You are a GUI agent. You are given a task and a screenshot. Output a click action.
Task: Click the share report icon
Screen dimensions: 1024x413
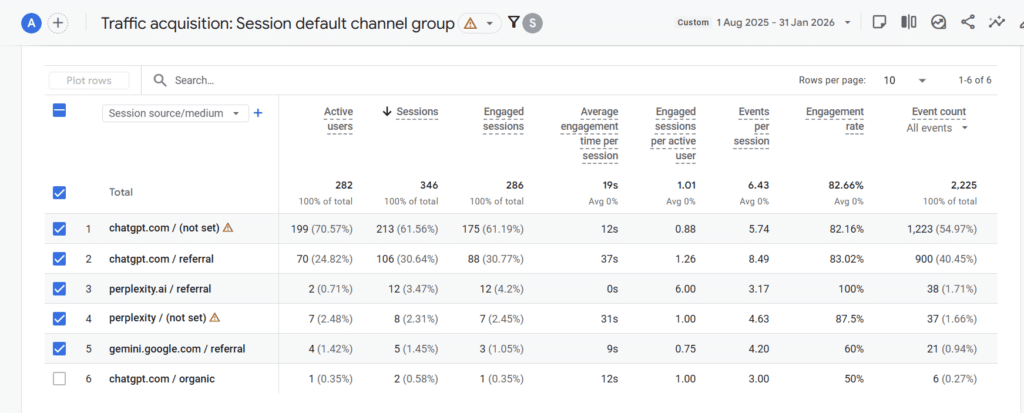(x=967, y=22)
